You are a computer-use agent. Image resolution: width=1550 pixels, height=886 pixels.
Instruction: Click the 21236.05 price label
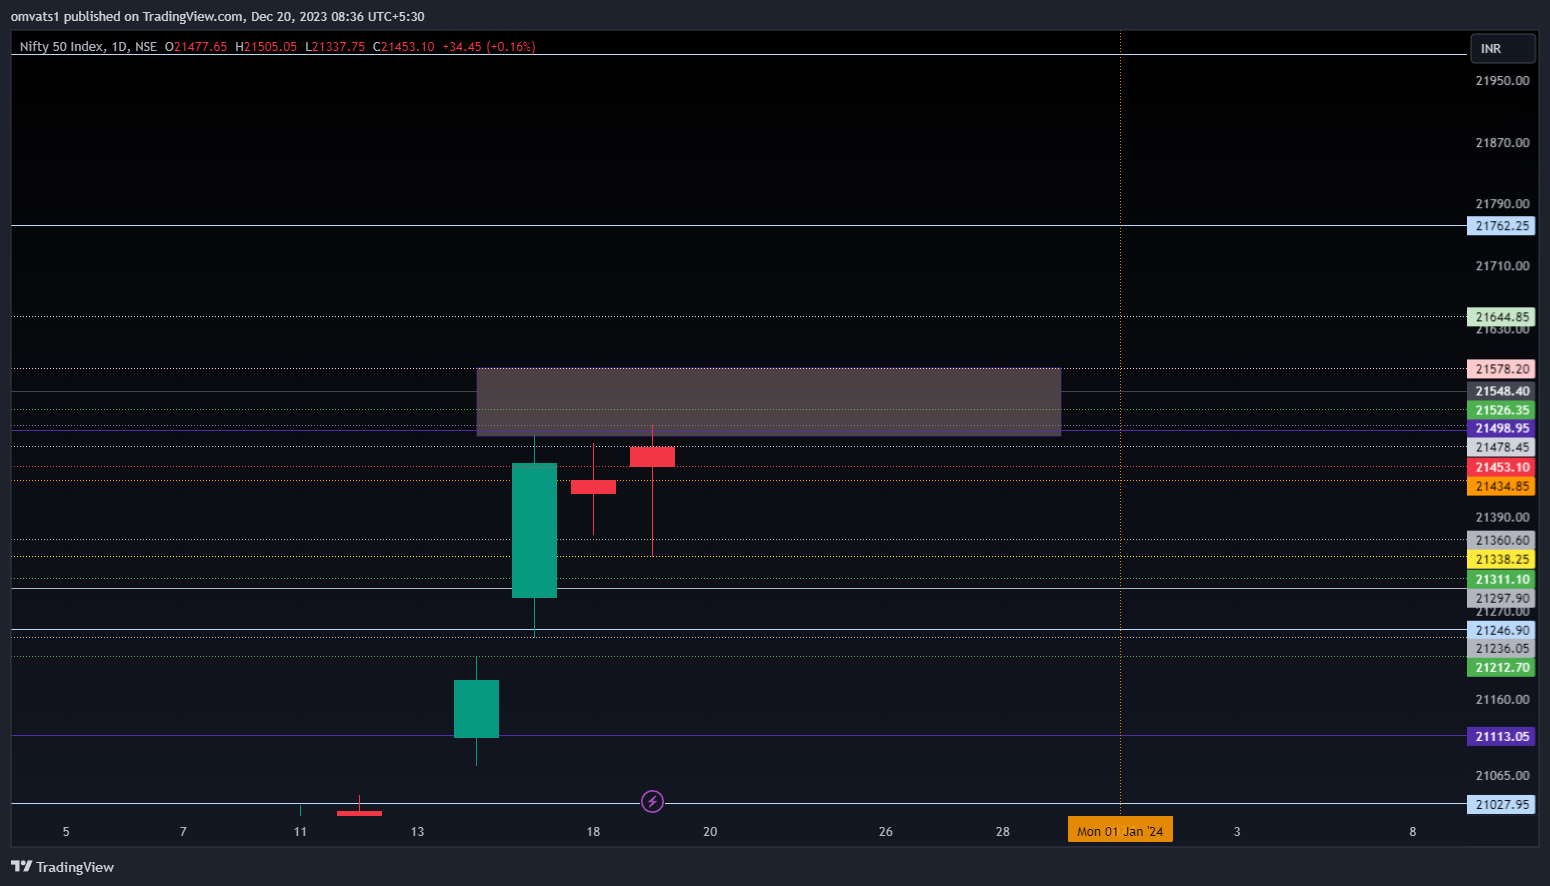(1501, 648)
